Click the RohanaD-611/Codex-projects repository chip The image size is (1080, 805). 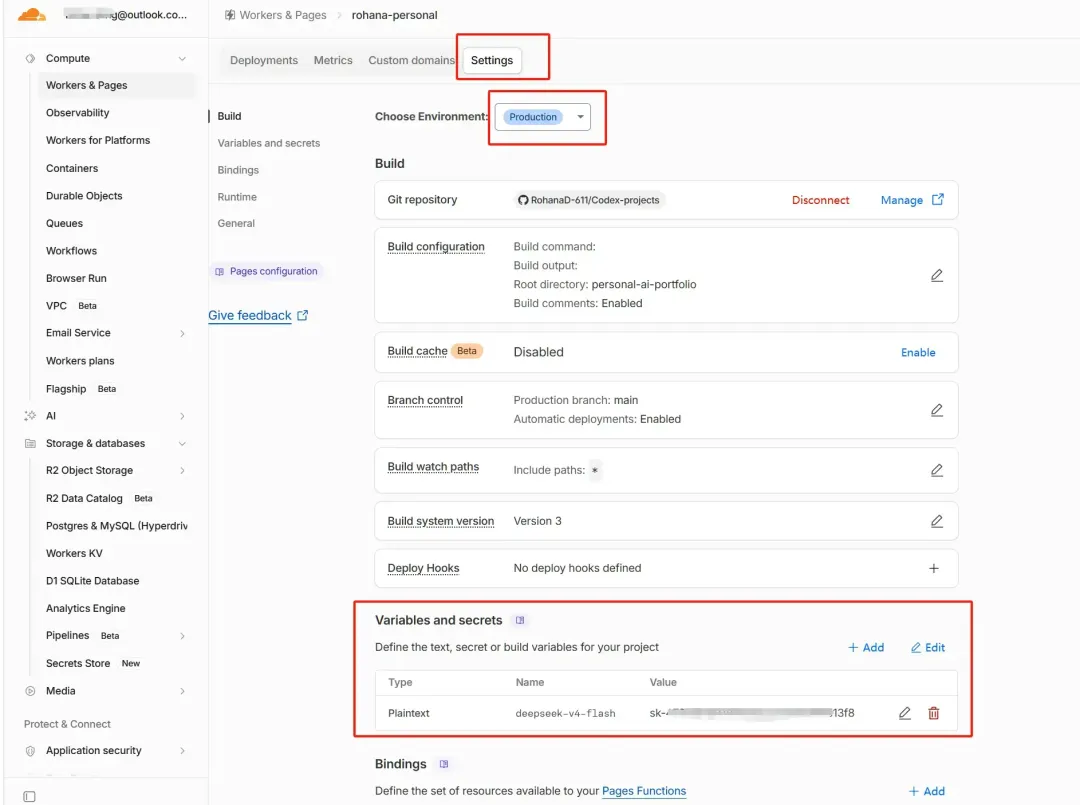[590, 200]
